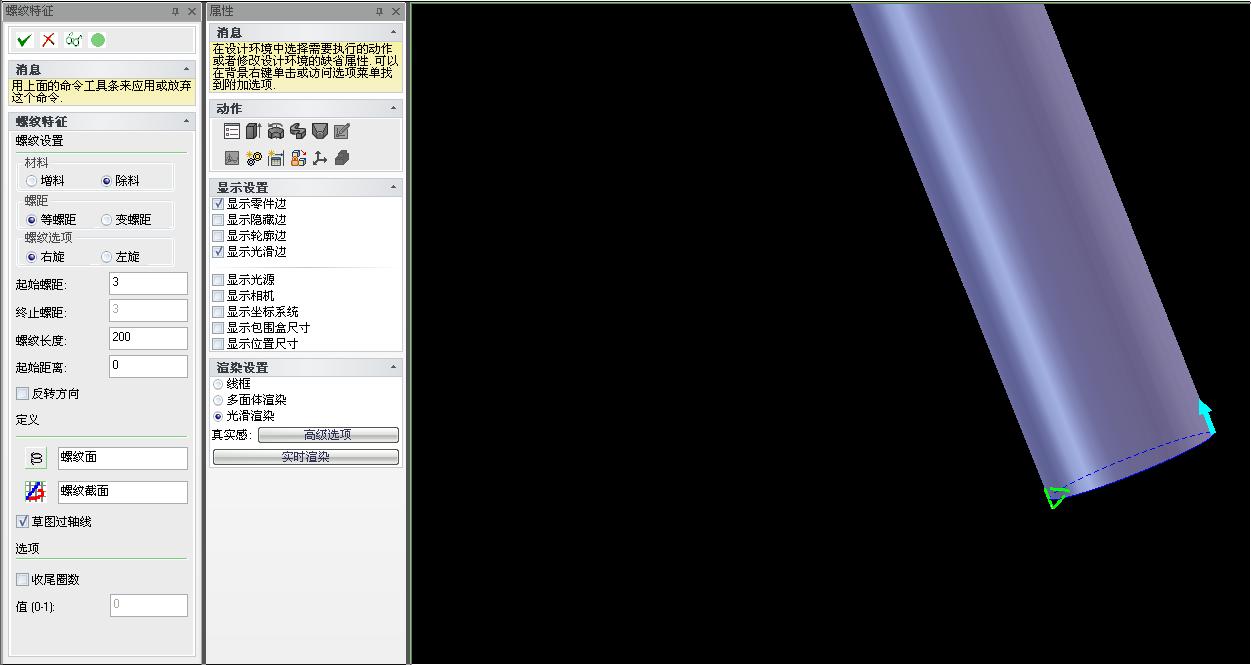
Task: Select the 线框 wireframe rendering option
Action: 219,384
